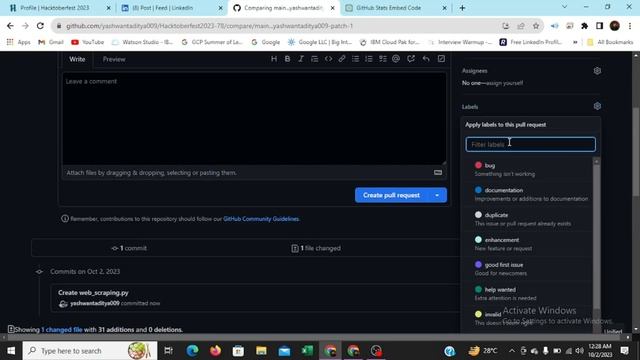Insert a saved reply with arrow icon

coord(426,59)
